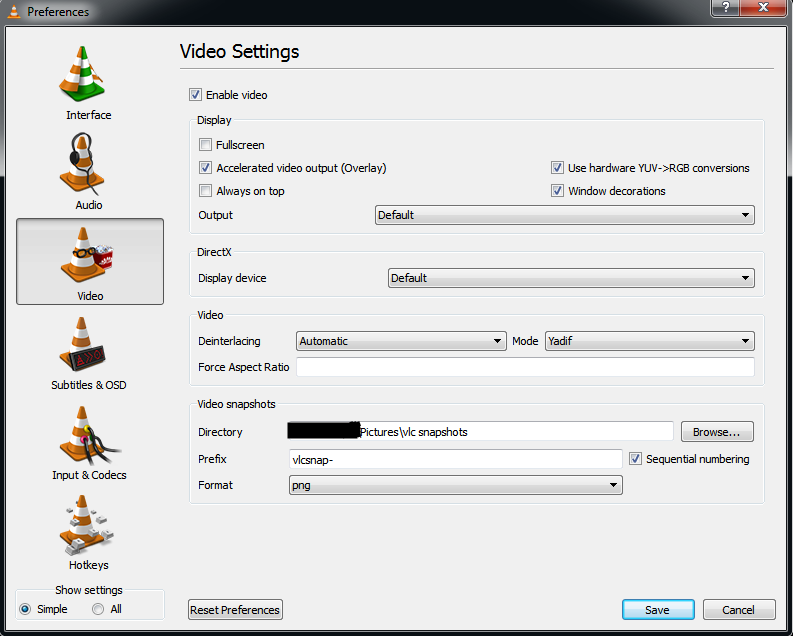The height and width of the screenshot is (636, 793).
Task: Open the DirectX Display device dropdown
Action: tap(571, 278)
